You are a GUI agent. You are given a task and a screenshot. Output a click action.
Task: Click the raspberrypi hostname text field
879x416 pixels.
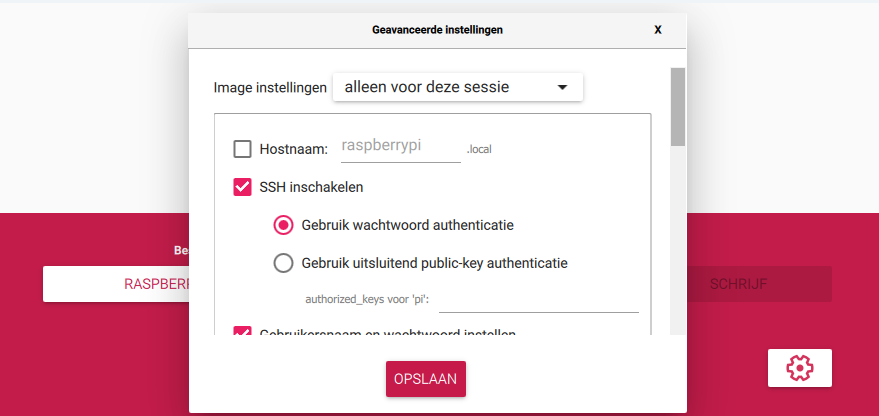(x=402, y=147)
